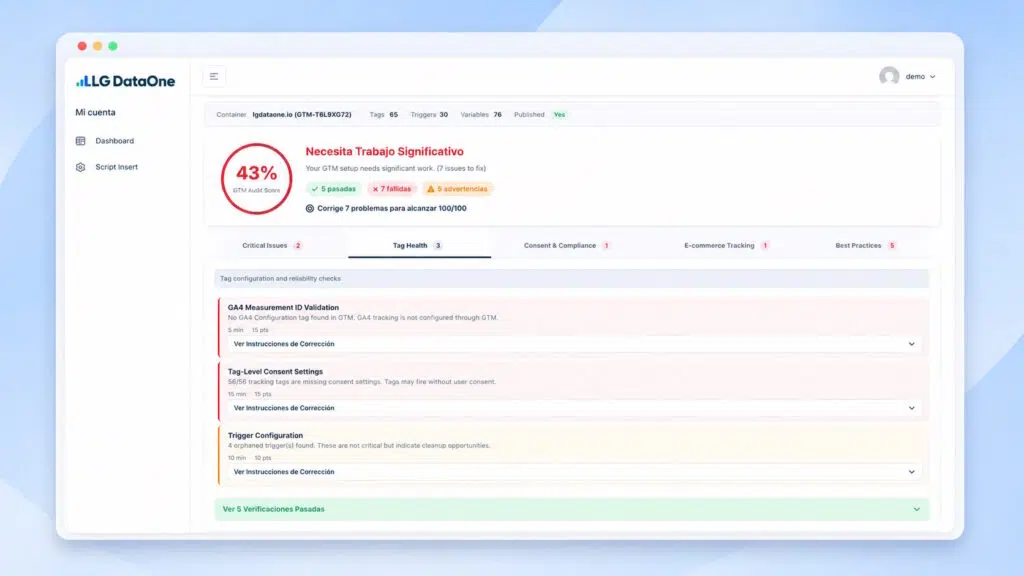The height and width of the screenshot is (576, 1024).
Task: Click the Mi cuenta sidebar heading
Action: pyautogui.click(x=95, y=112)
